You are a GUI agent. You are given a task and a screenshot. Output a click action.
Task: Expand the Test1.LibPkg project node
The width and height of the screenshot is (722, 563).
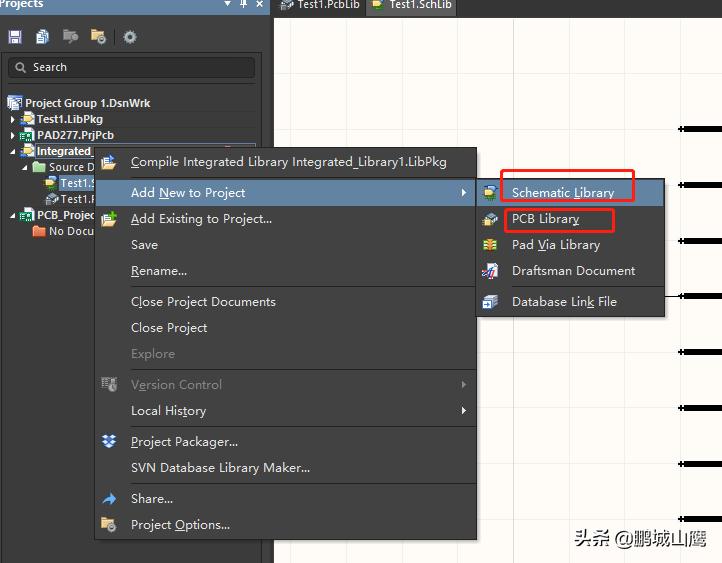pyautogui.click(x=13, y=120)
